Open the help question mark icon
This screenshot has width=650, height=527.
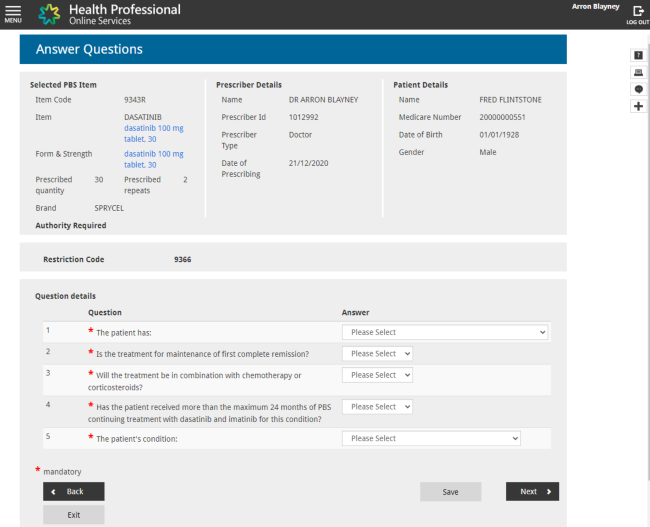(x=638, y=55)
